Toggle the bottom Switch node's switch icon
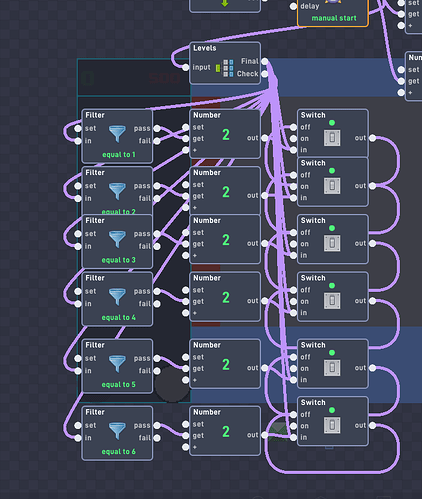The height and width of the screenshot is (499, 422). [332, 425]
